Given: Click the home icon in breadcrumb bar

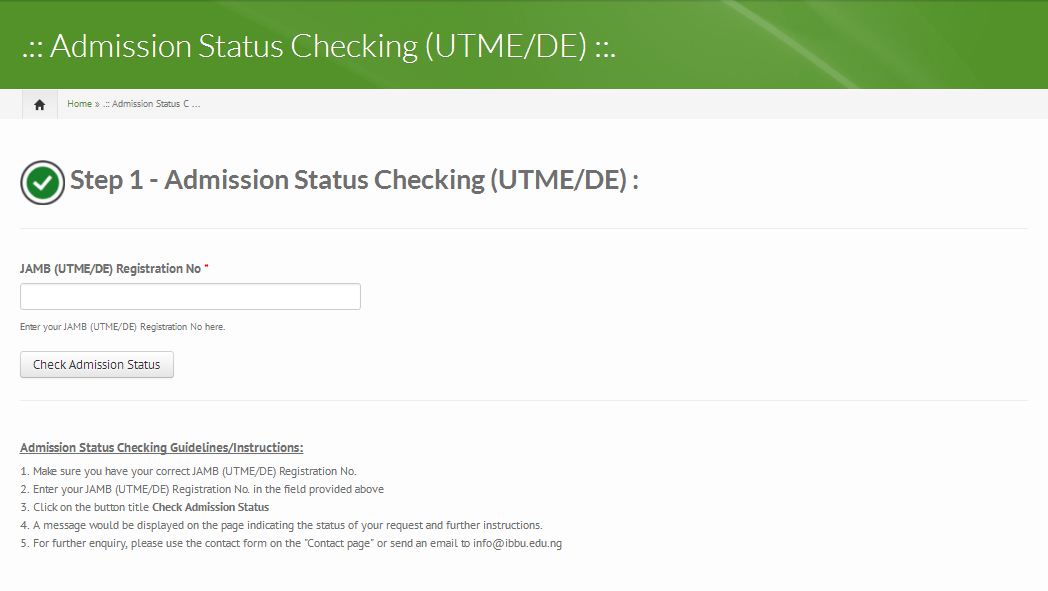Looking at the screenshot, I should pyautogui.click(x=39, y=104).
